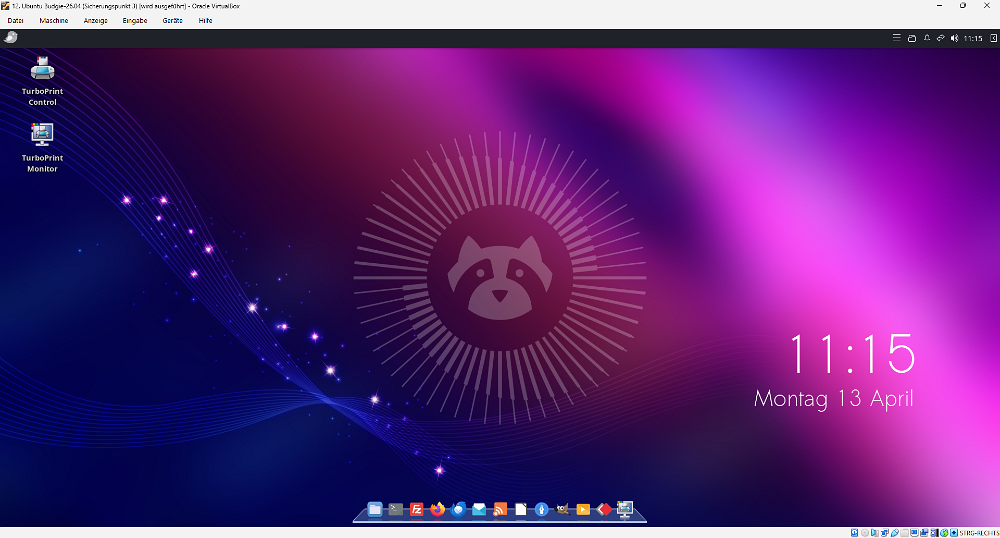The height and width of the screenshot is (538, 1000).
Task: Launch GIMP from the dock
Action: [x=563, y=510]
